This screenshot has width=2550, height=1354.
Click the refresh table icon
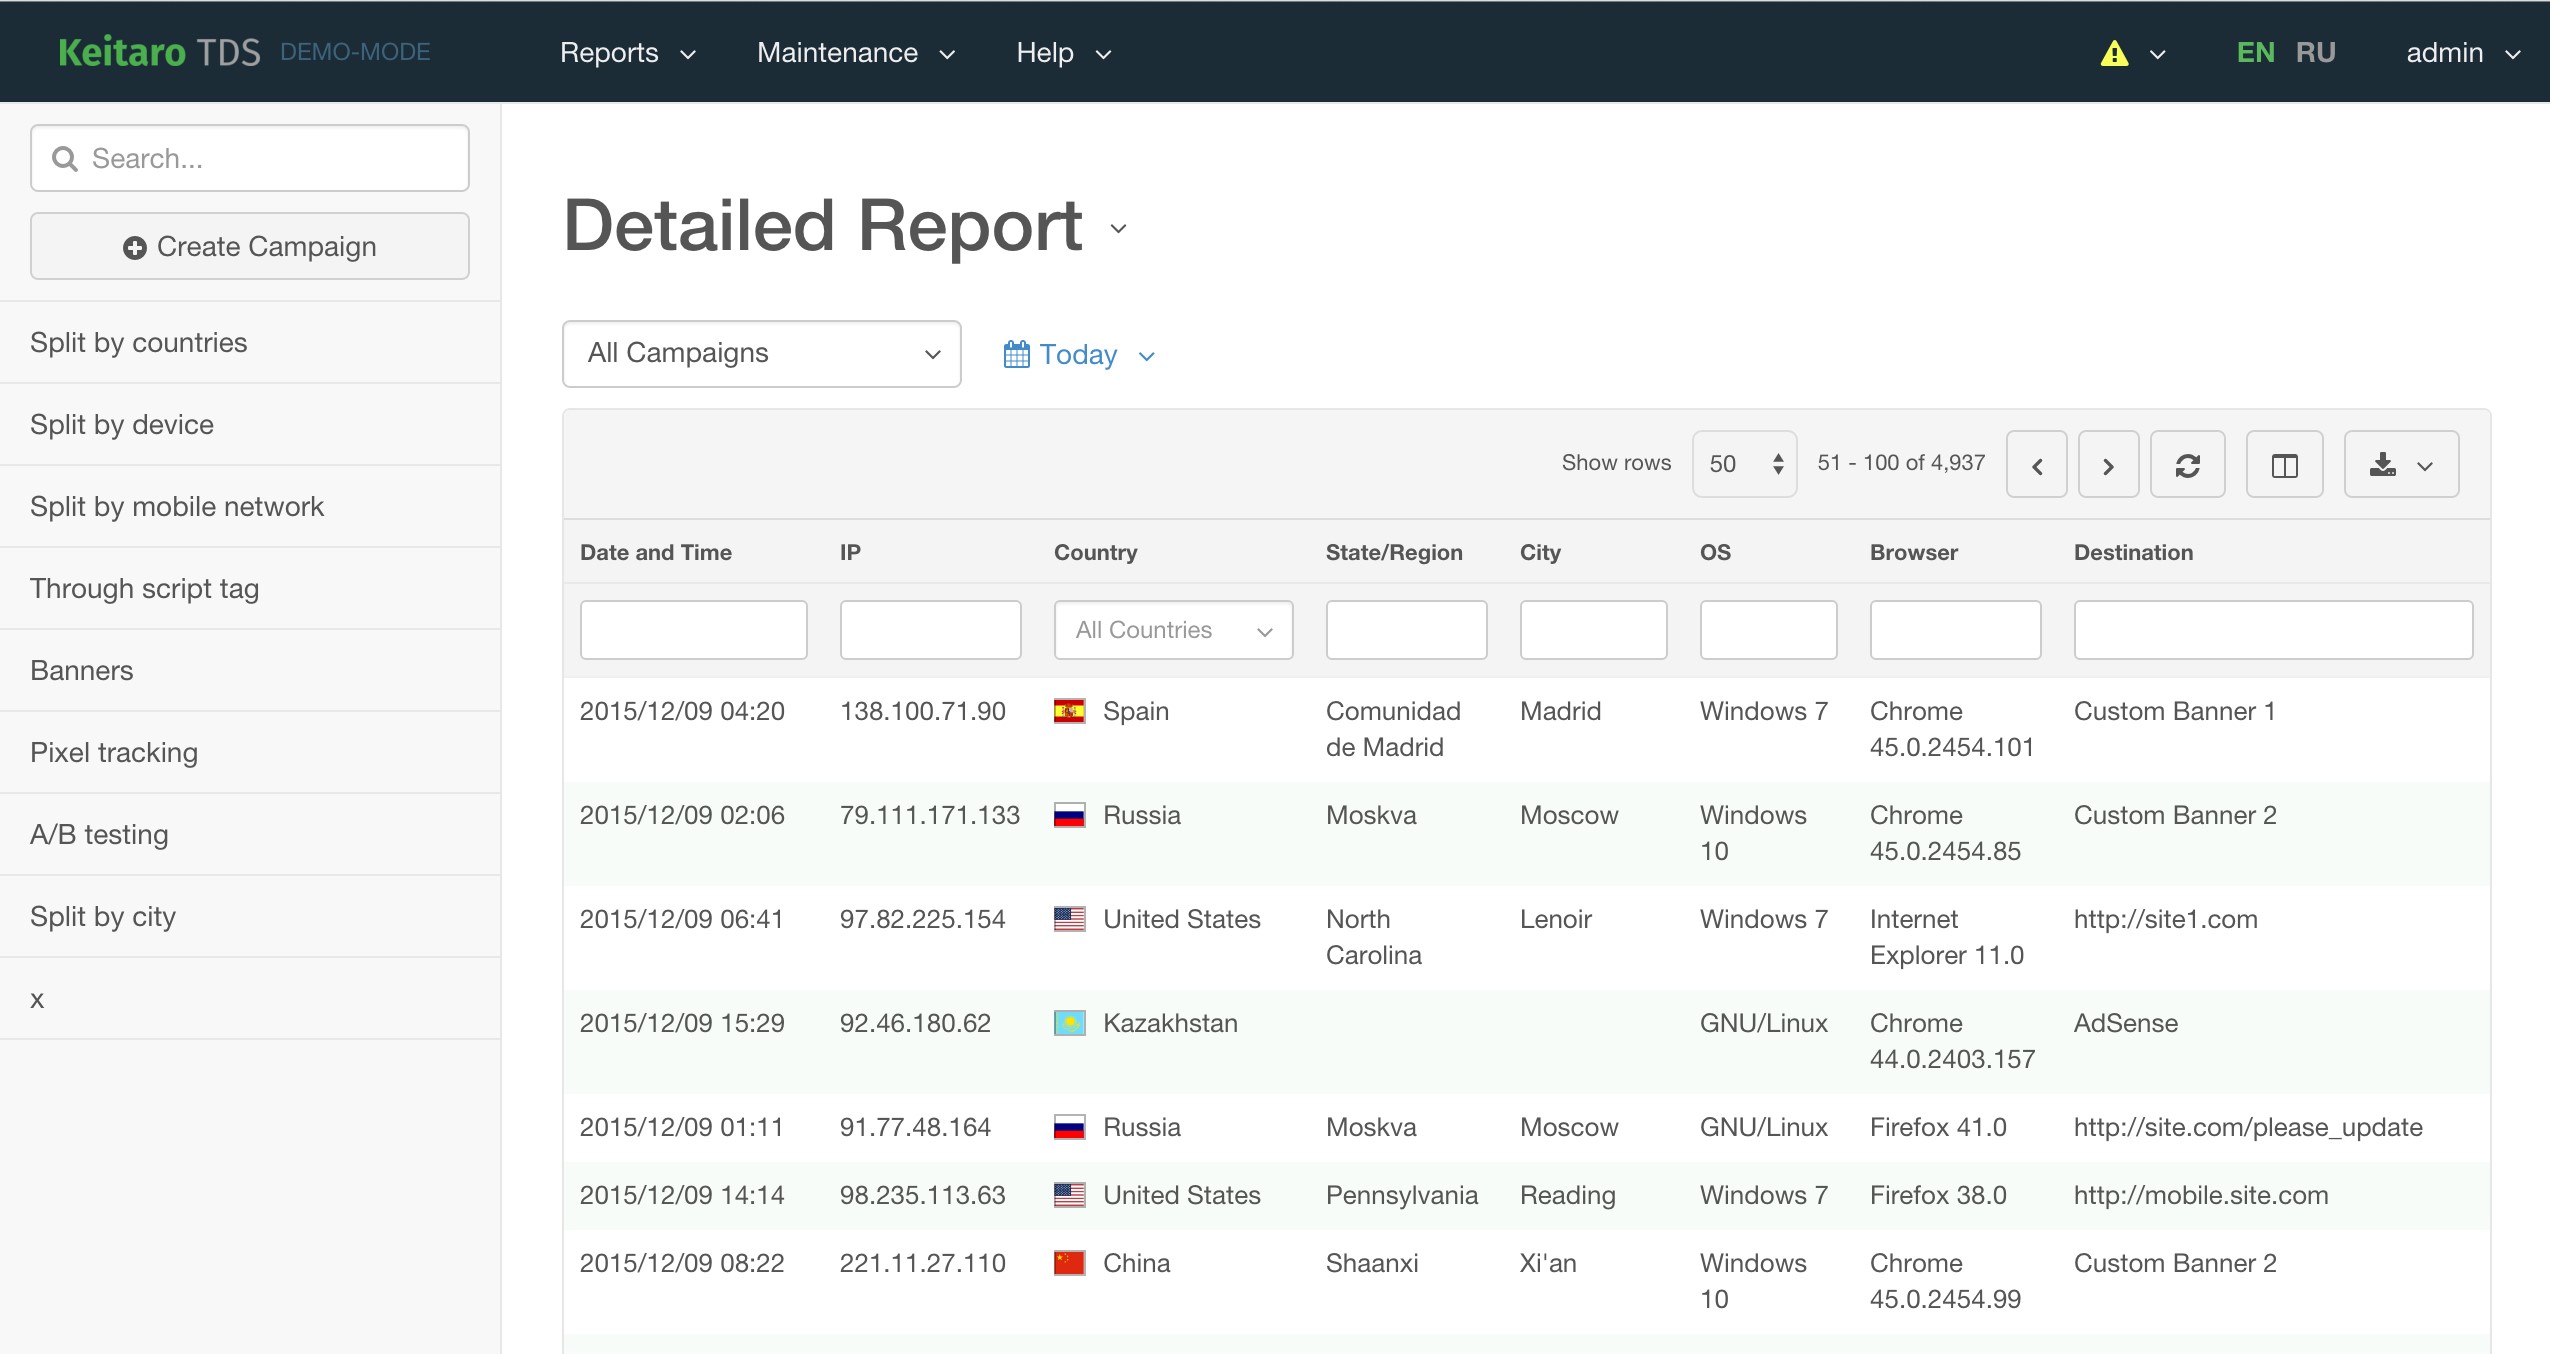click(x=2187, y=465)
